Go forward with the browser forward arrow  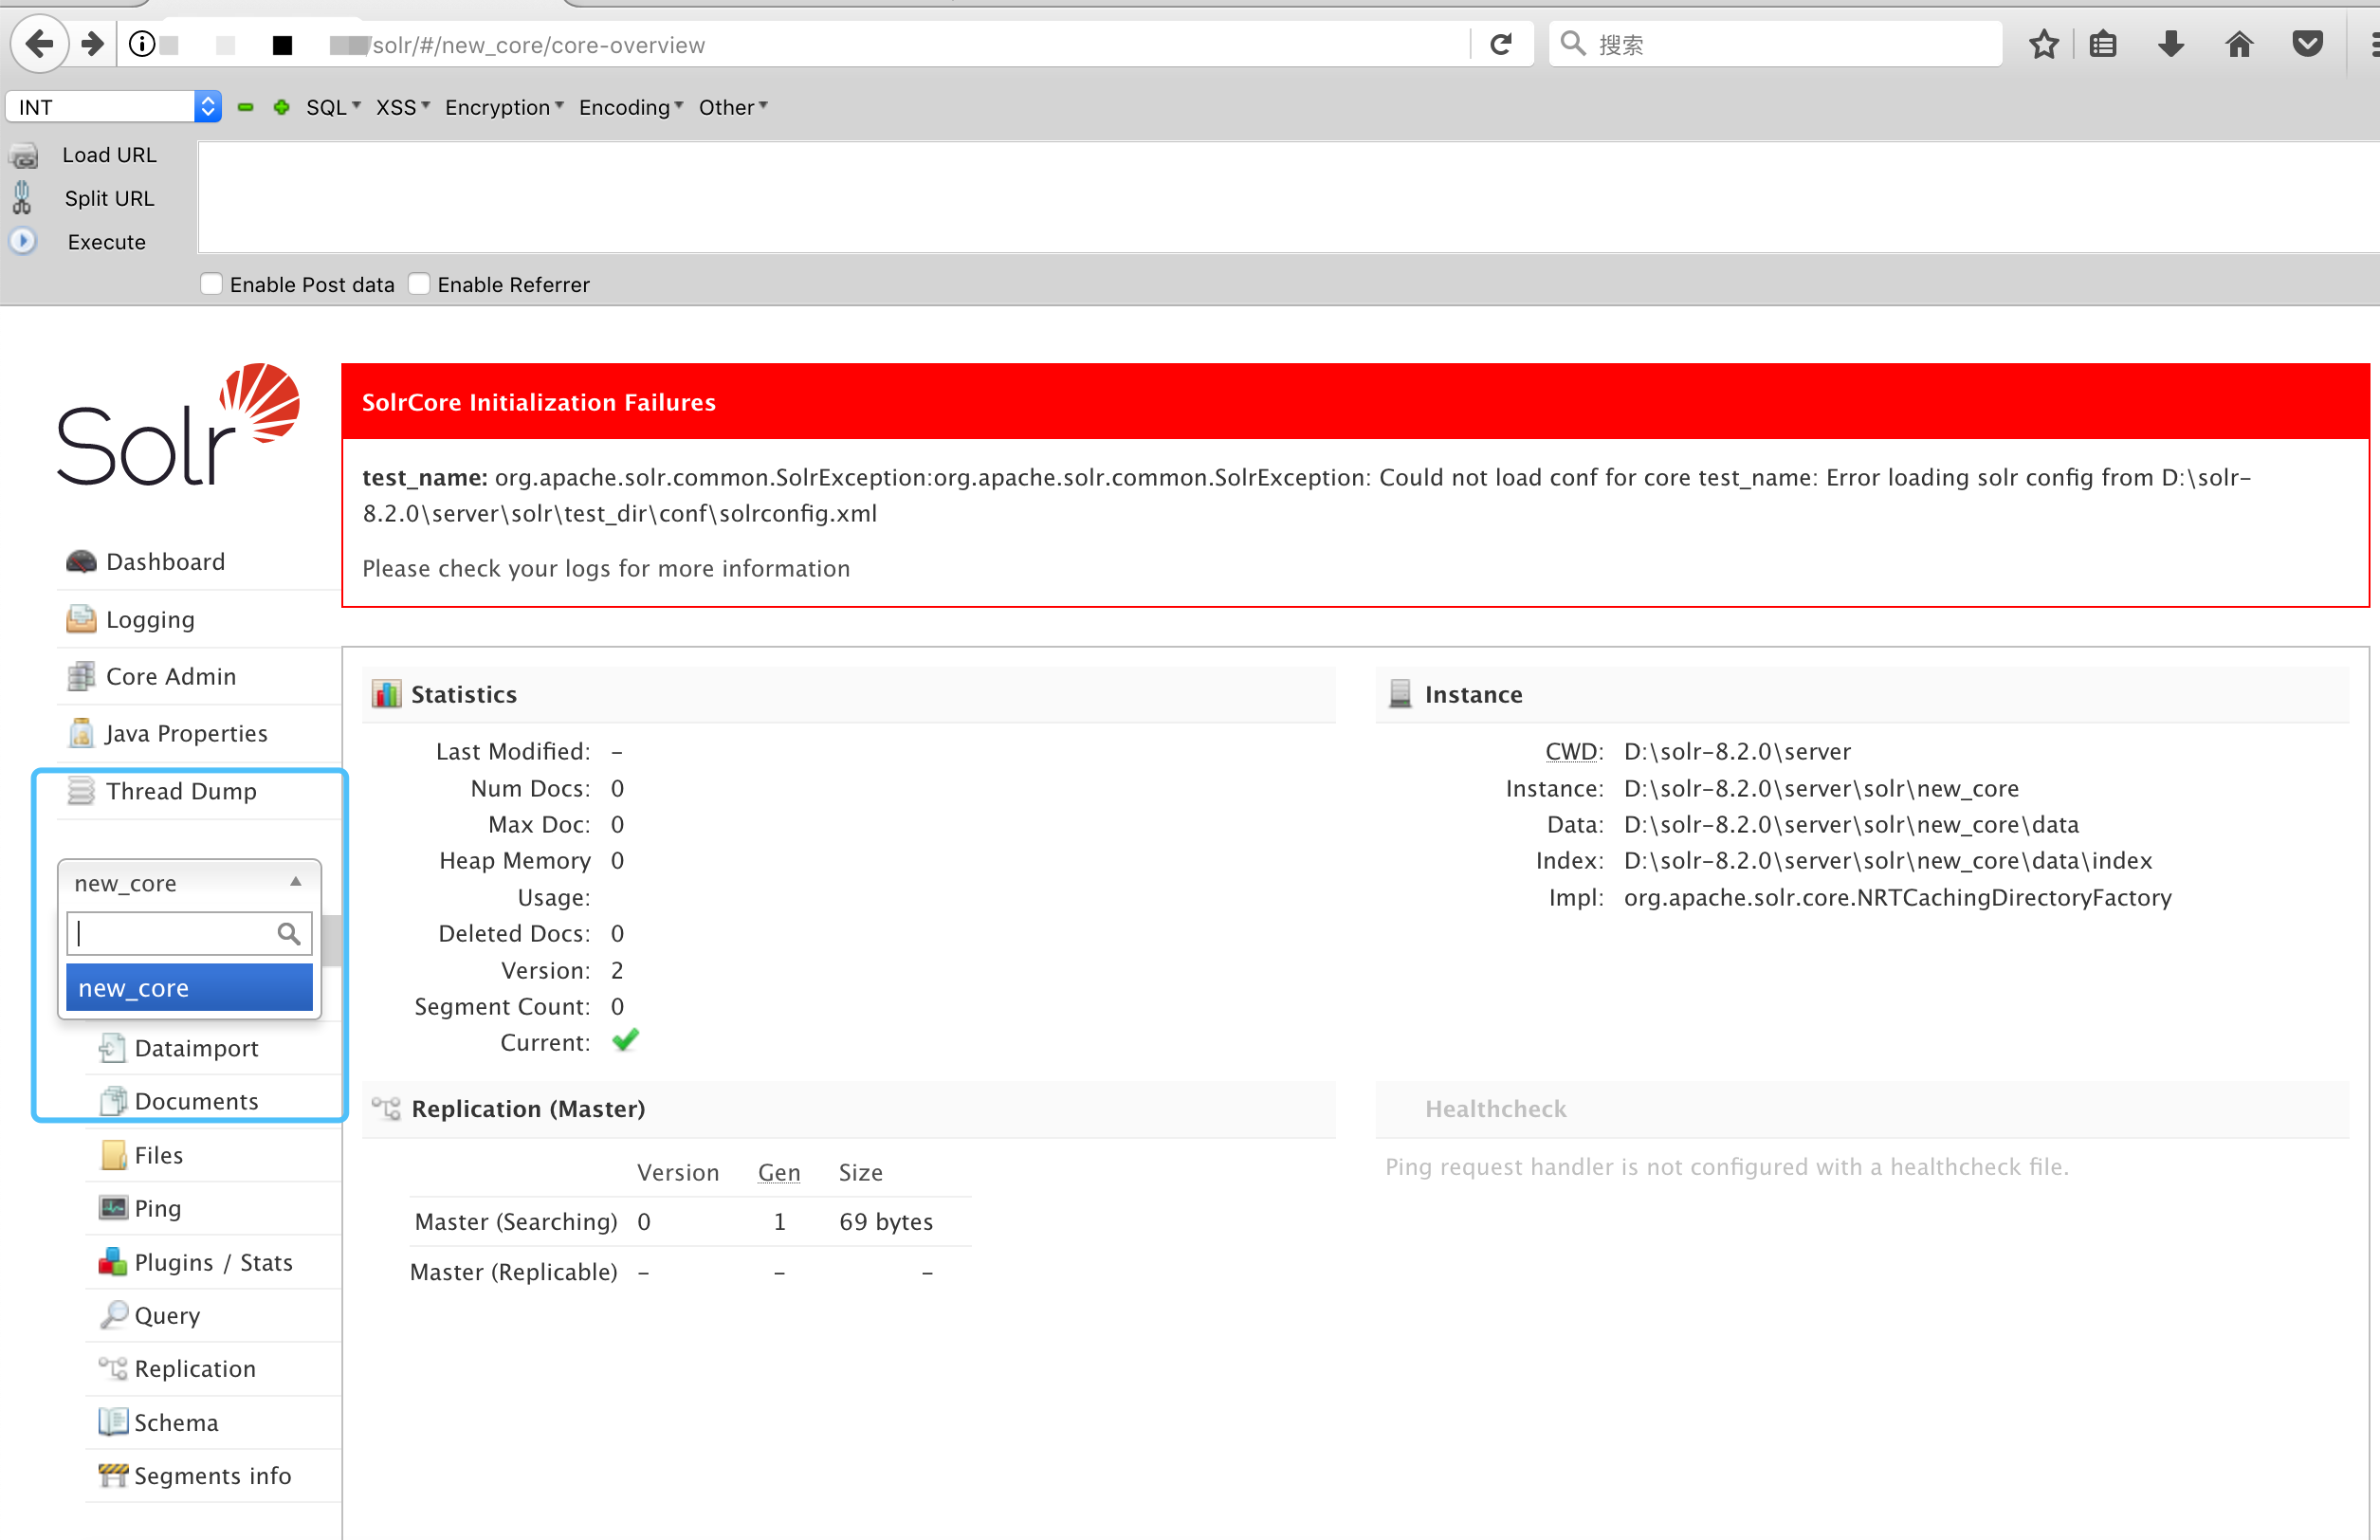click(x=92, y=44)
